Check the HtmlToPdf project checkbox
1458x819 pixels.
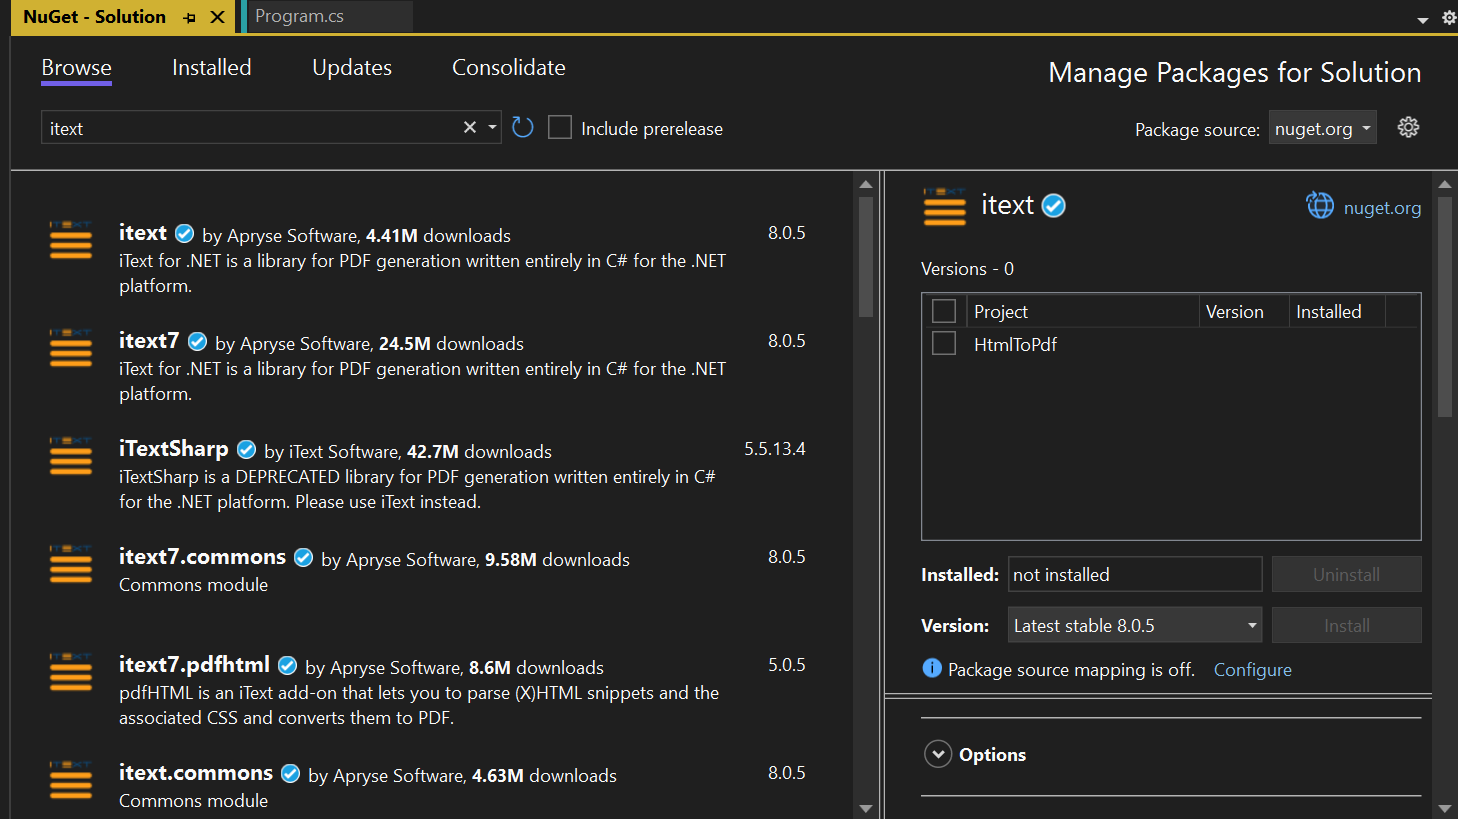pyautogui.click(x=944, y=344)
